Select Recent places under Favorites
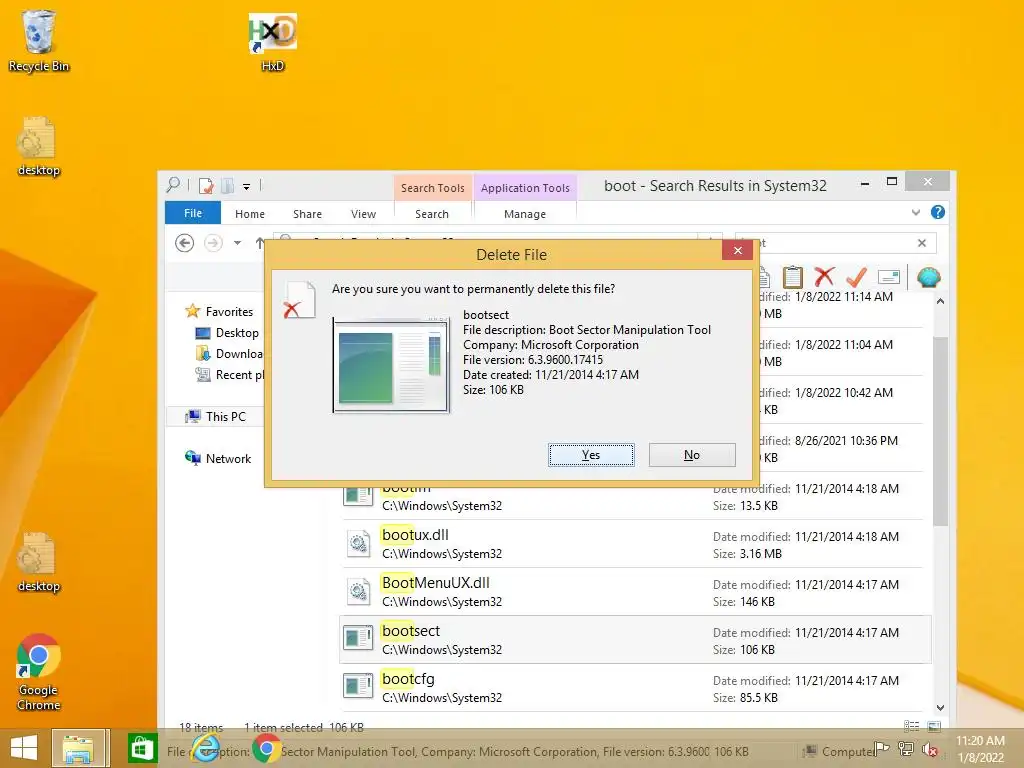 [229, 375]
